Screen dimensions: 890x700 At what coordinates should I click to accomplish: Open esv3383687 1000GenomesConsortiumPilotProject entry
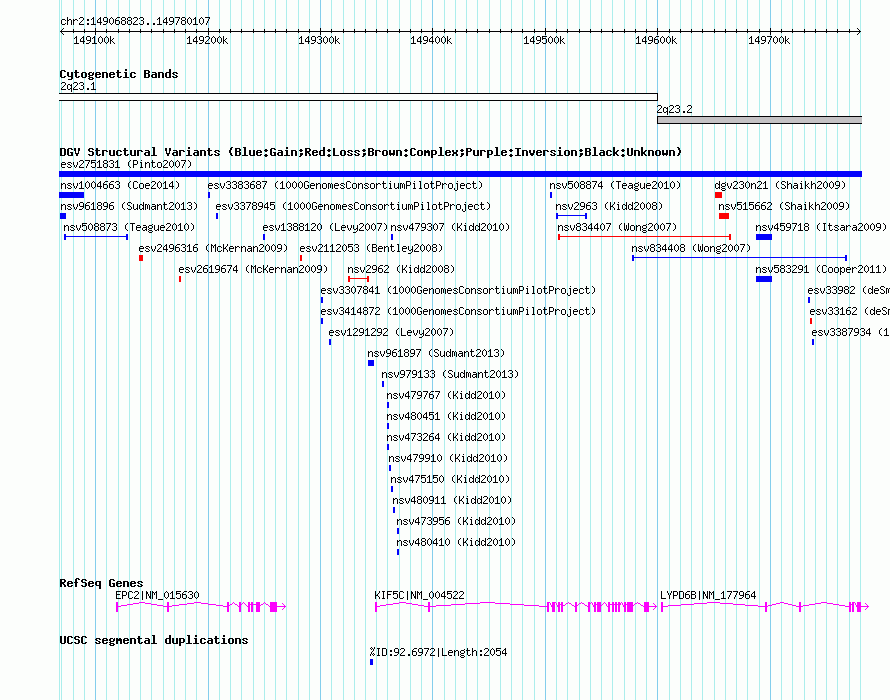[345, 185]
